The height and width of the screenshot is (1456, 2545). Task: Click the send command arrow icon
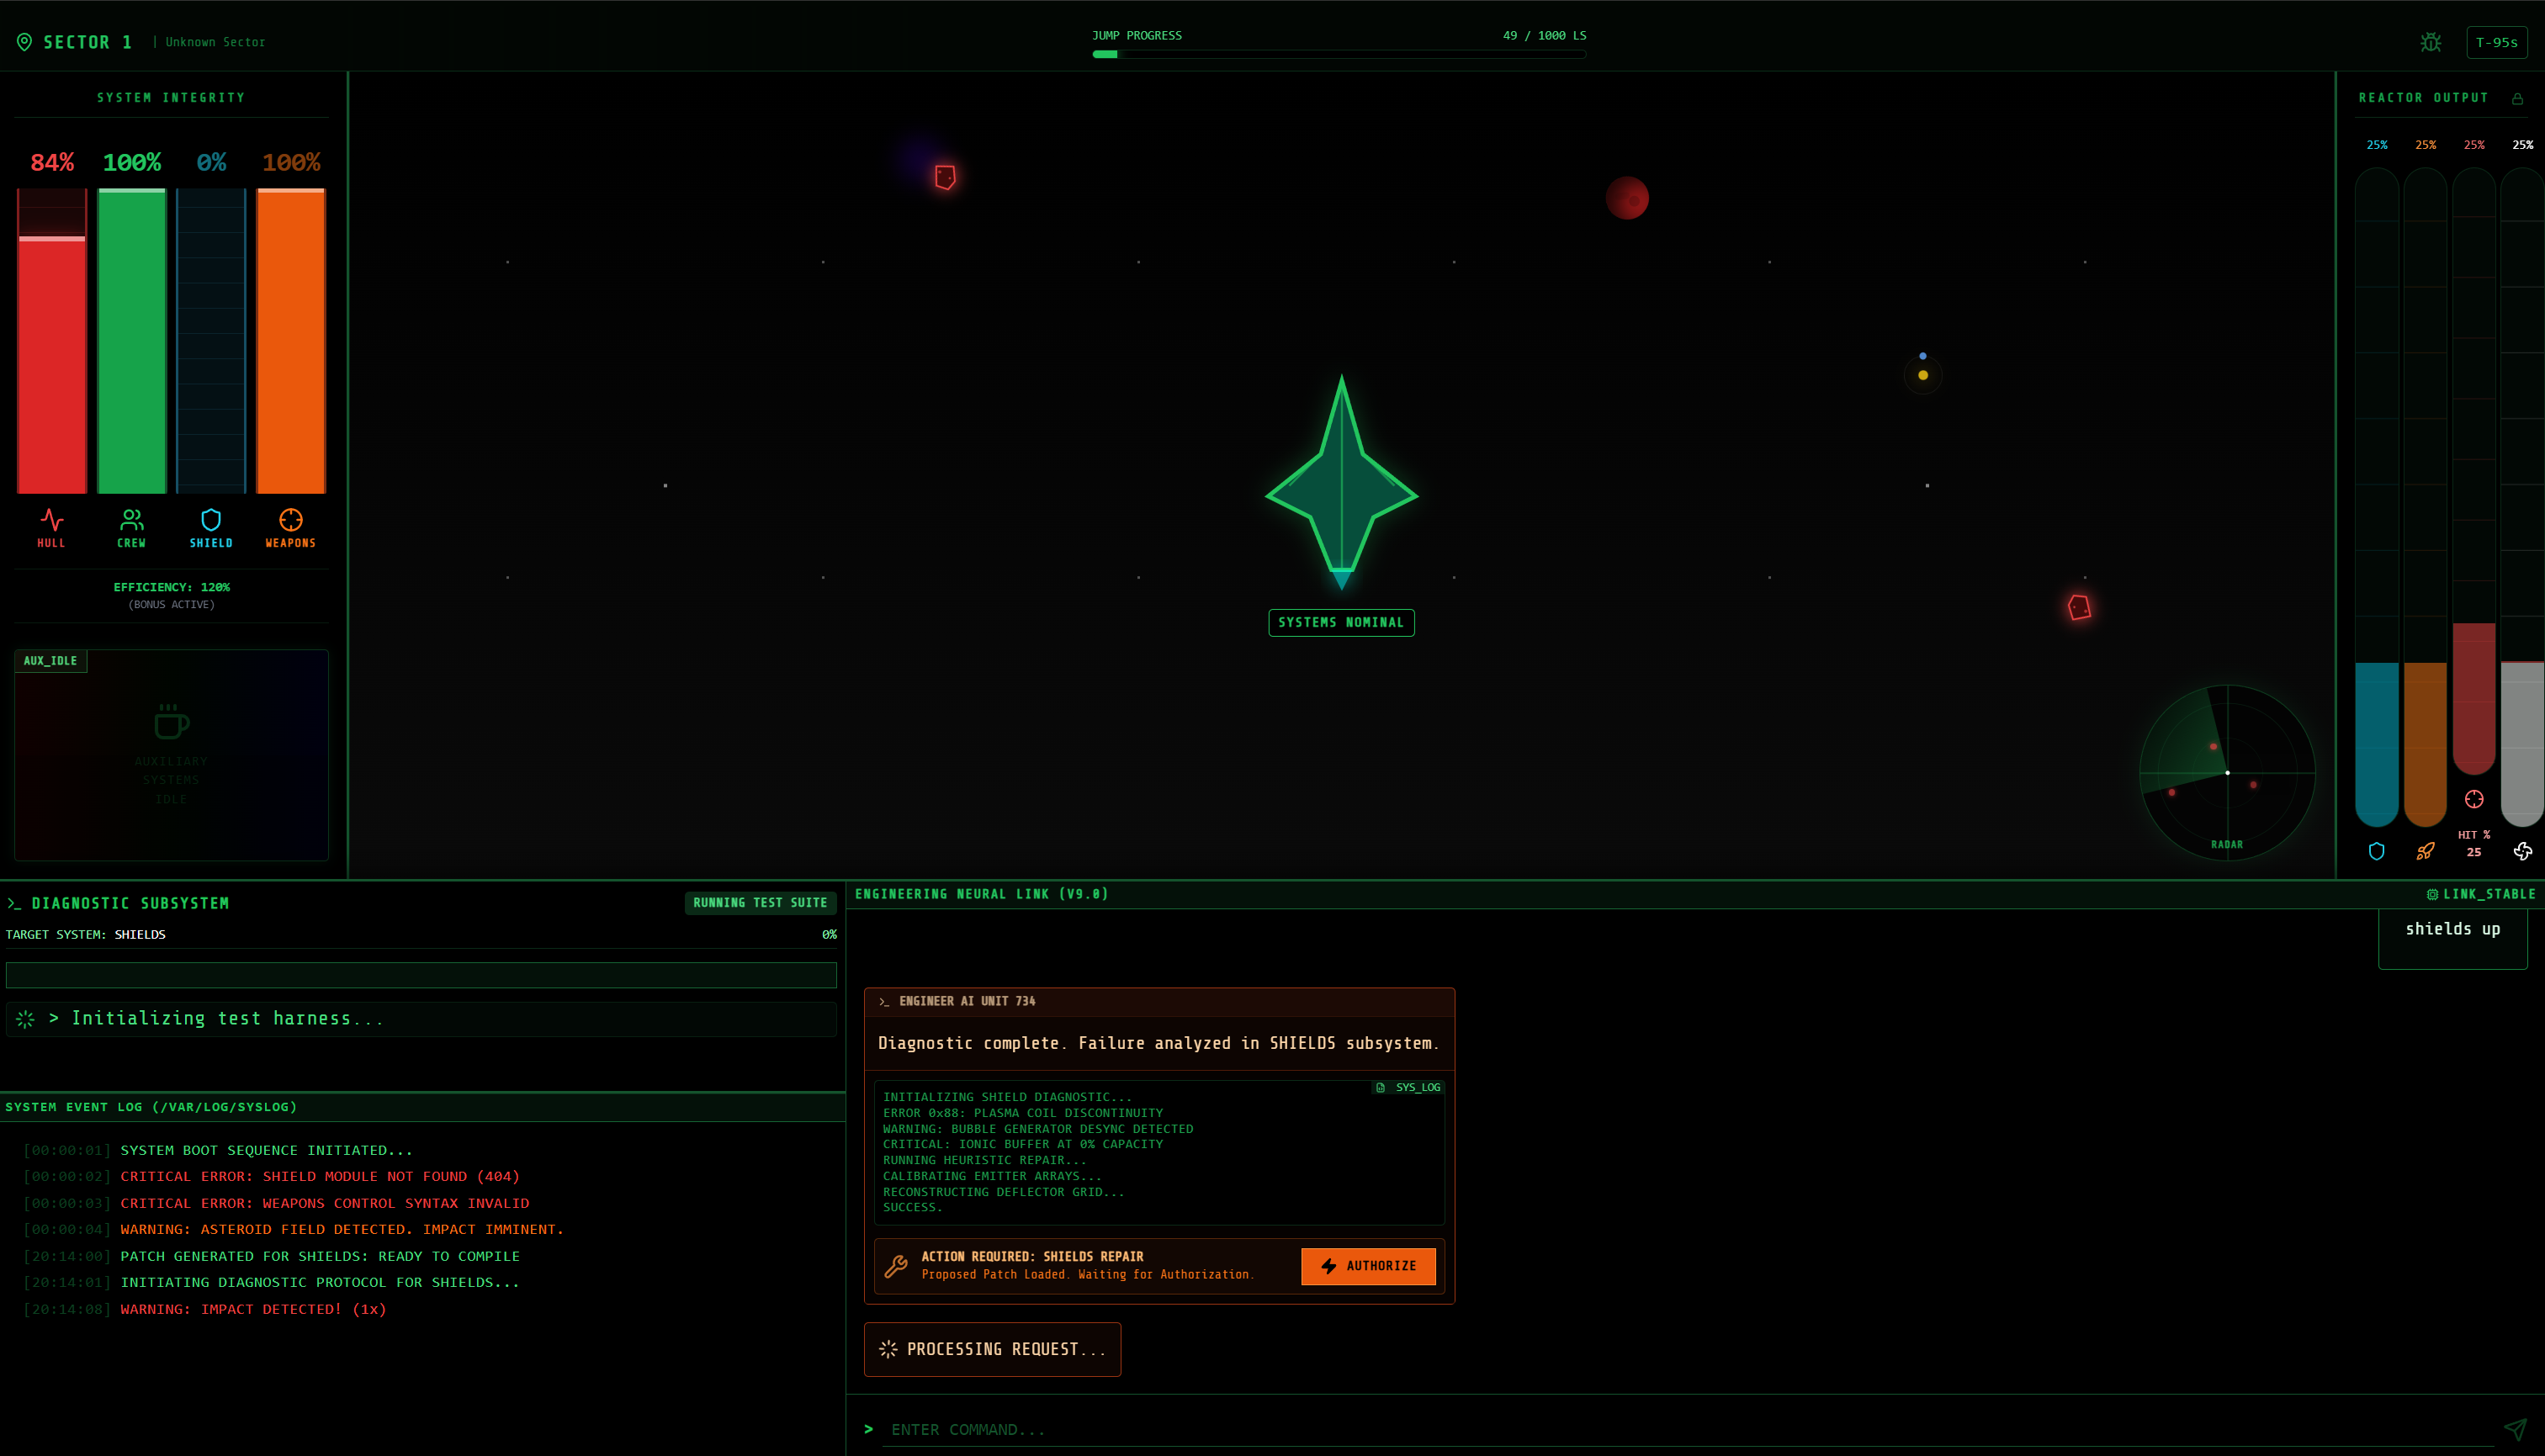tap(2514, 1429)
